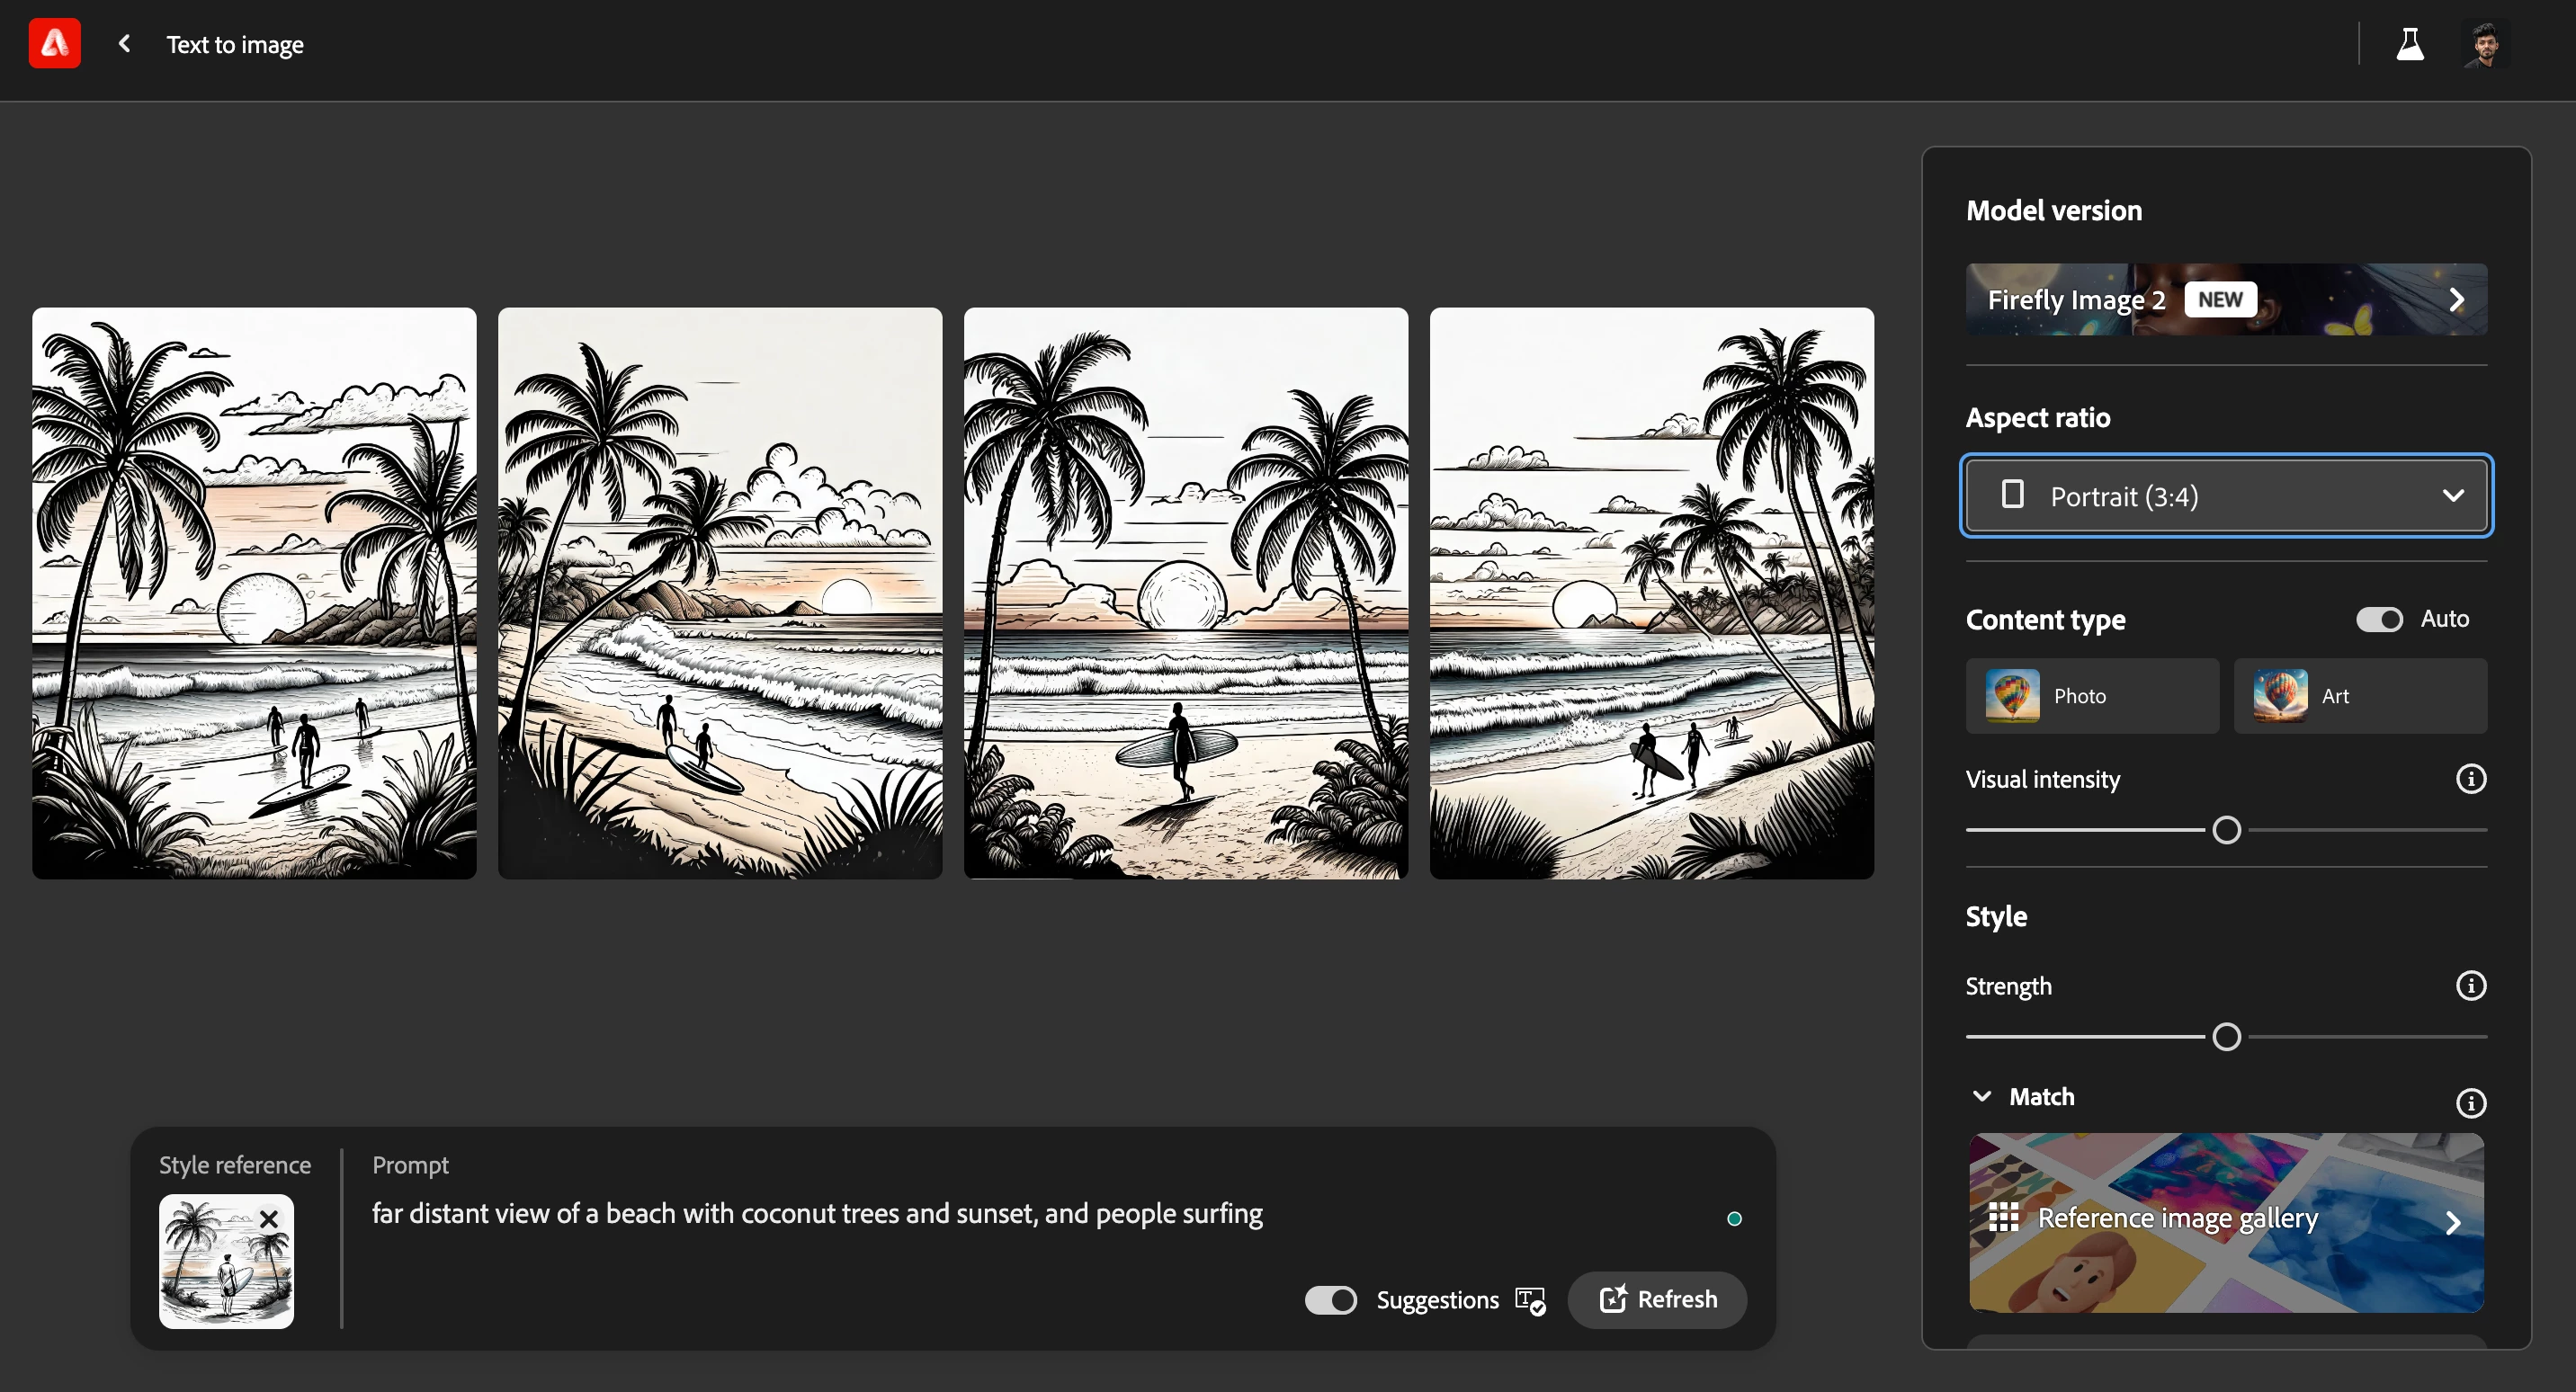Select the third generated beach image
The width and height of the screenshot is (2576, 1392).
(1186, 593)
